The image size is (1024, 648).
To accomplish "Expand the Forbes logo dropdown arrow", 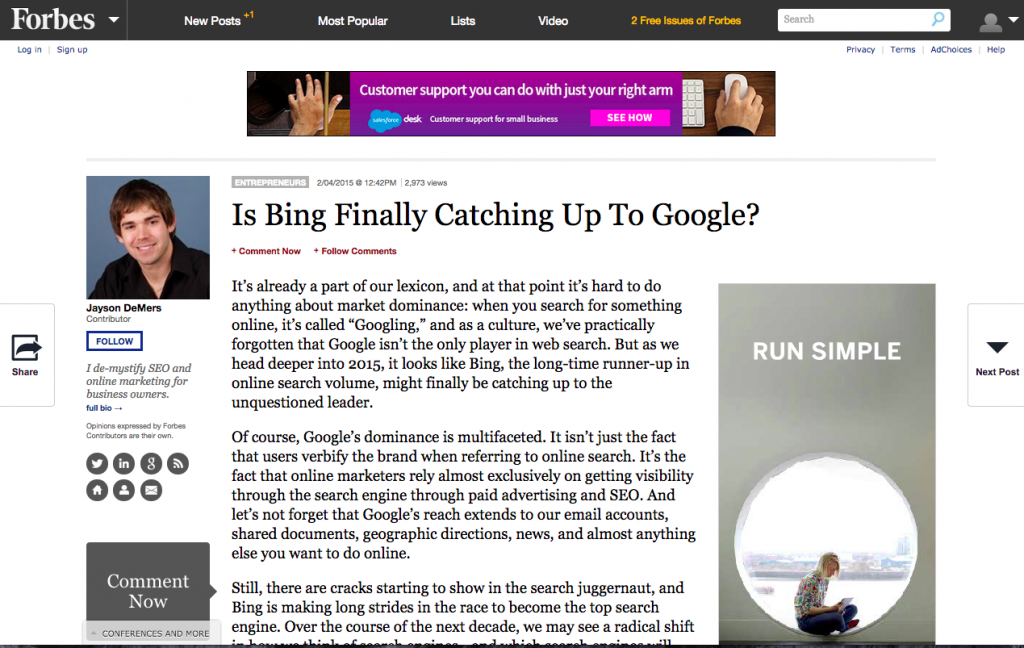I will 113,20.
